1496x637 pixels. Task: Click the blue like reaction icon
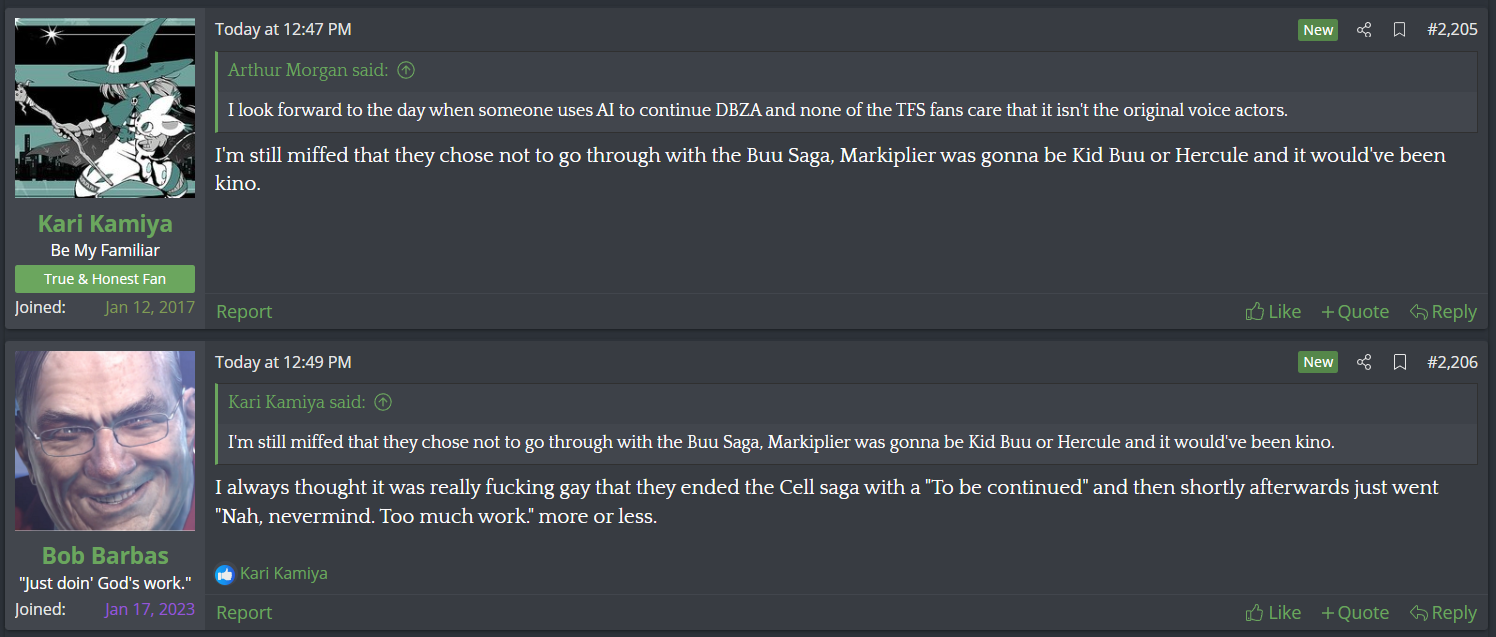pos(224,574)
